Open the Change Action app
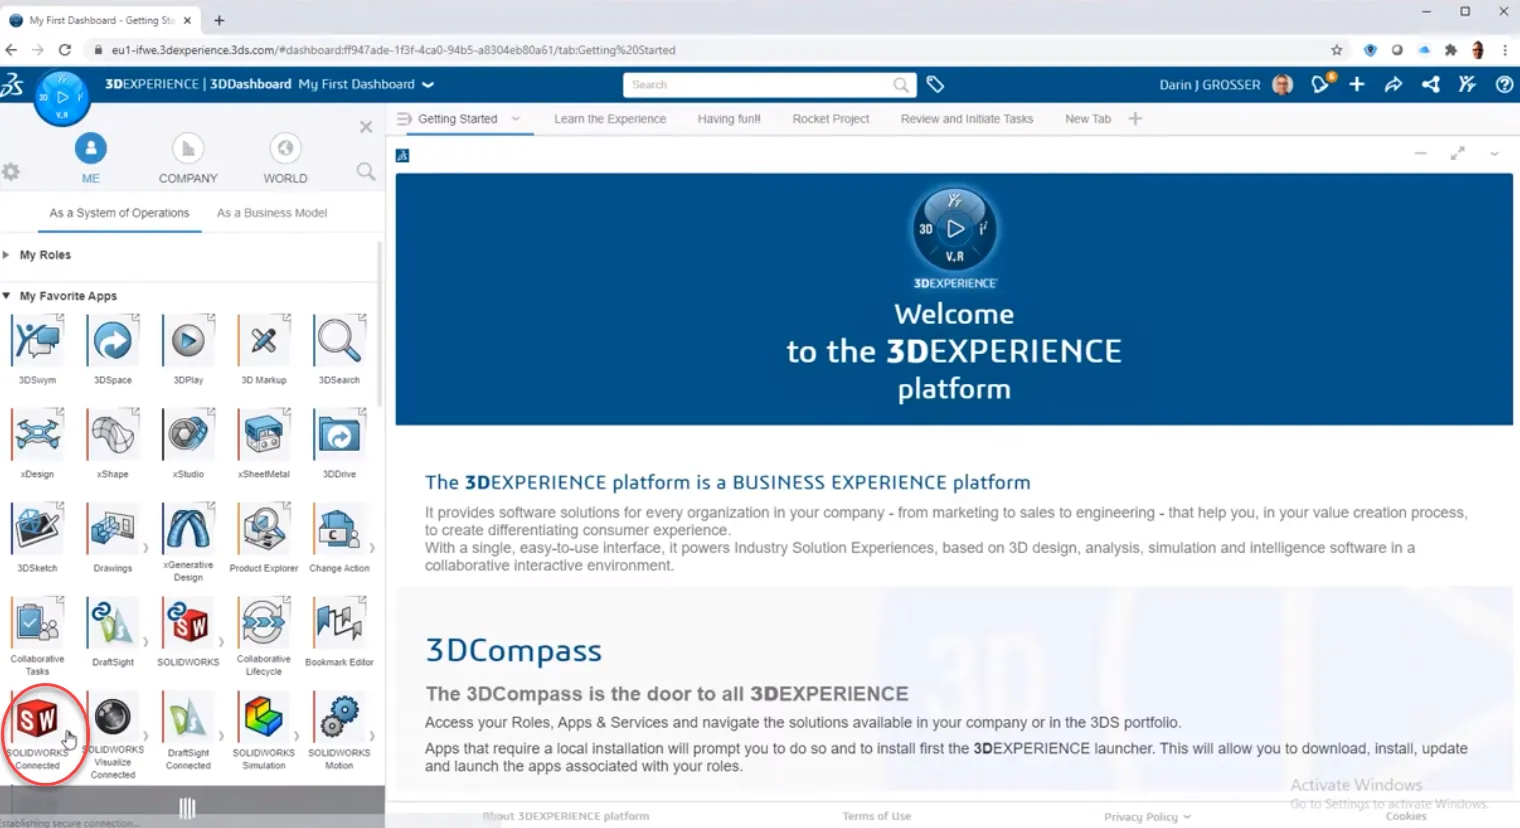This screenshot has width=1520, height=828. [339, 529]
